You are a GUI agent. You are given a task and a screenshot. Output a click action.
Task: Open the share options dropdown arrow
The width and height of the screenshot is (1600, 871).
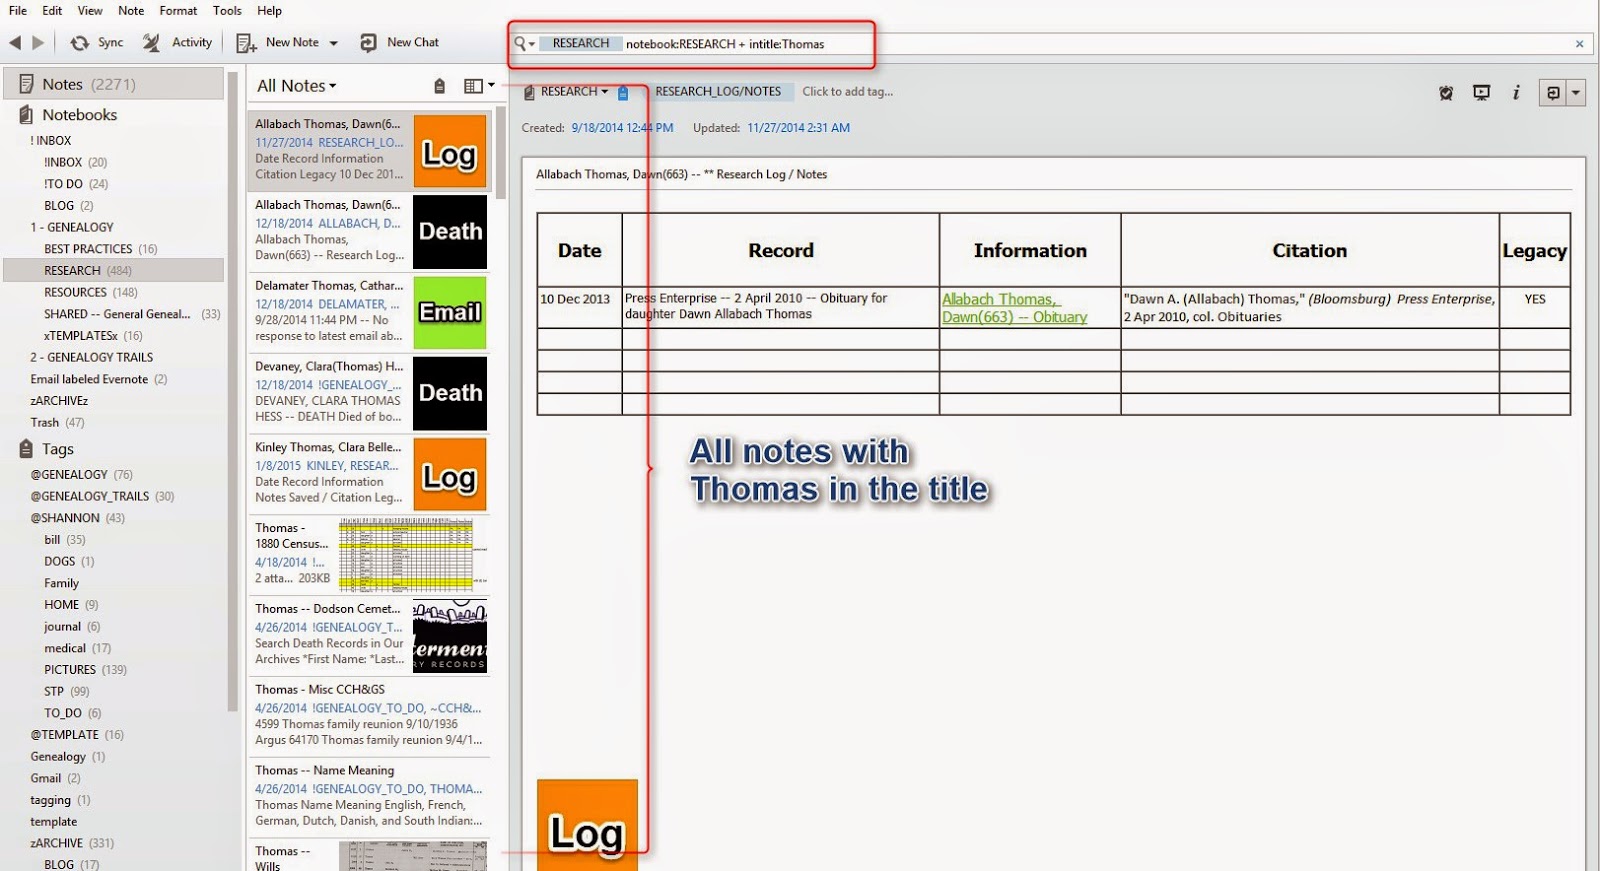point(1575,93)
